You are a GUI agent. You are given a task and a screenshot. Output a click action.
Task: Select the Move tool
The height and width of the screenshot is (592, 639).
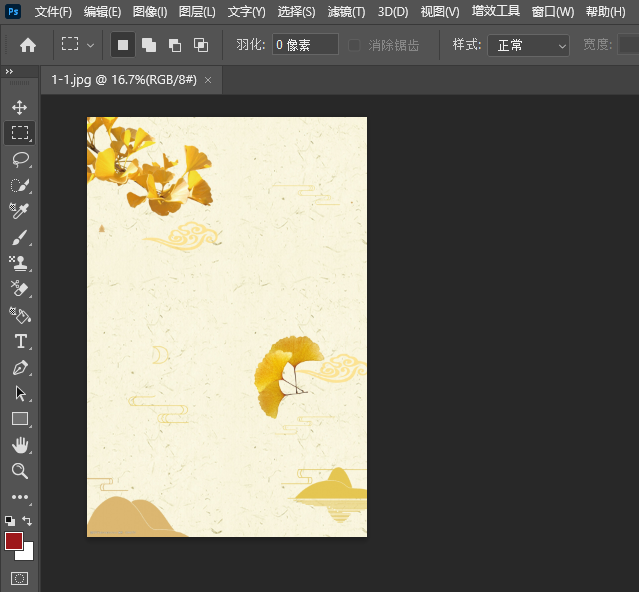[20, 107]
